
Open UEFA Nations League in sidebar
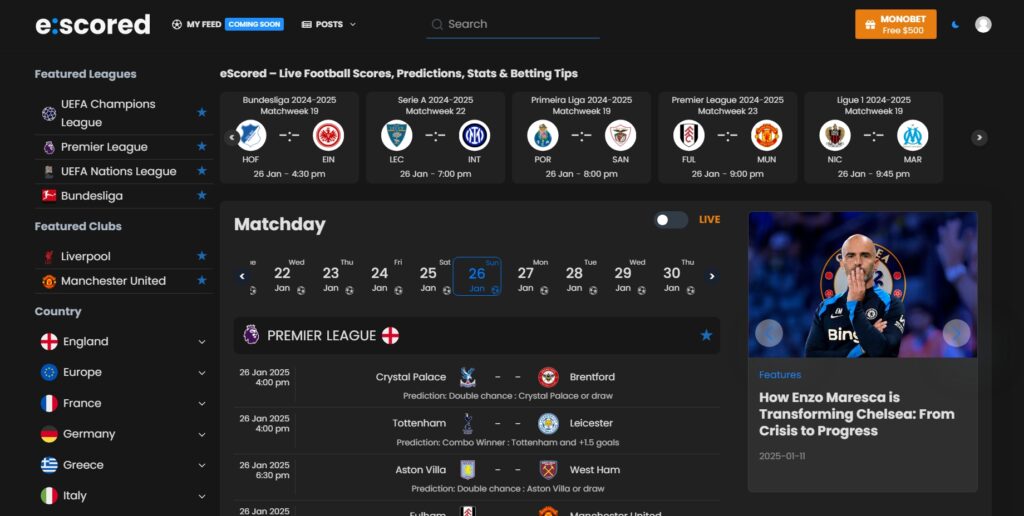point(118,171)
